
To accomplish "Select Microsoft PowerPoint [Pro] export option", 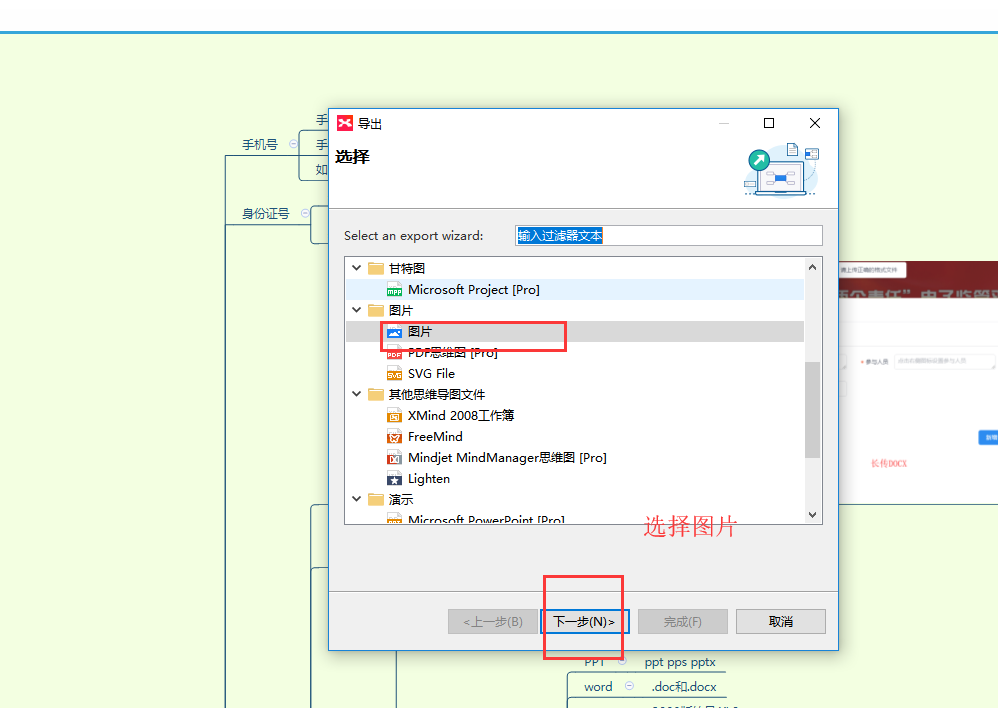I will click(x=486, y=519).
